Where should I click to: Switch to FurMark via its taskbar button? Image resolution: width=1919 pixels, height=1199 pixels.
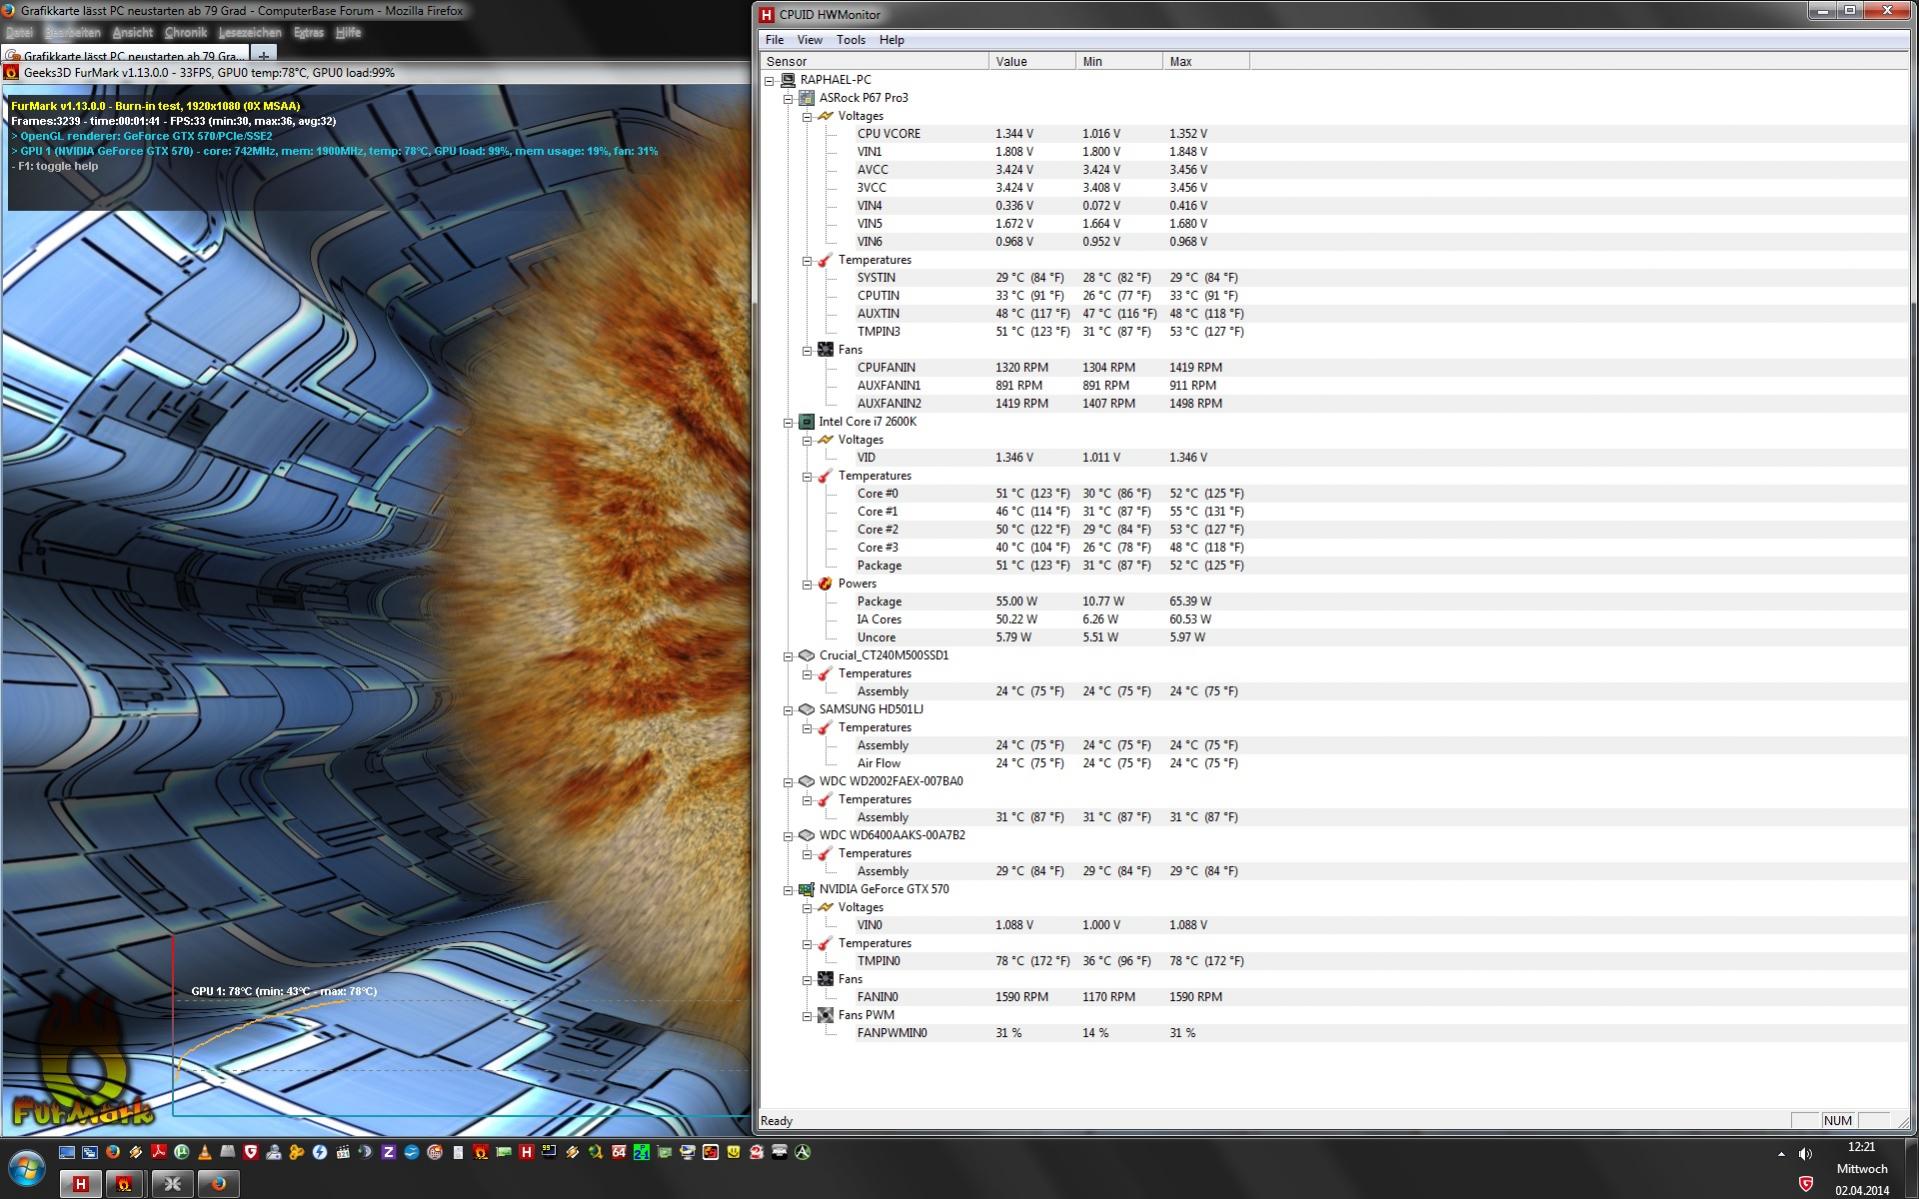click(125, 1184)
